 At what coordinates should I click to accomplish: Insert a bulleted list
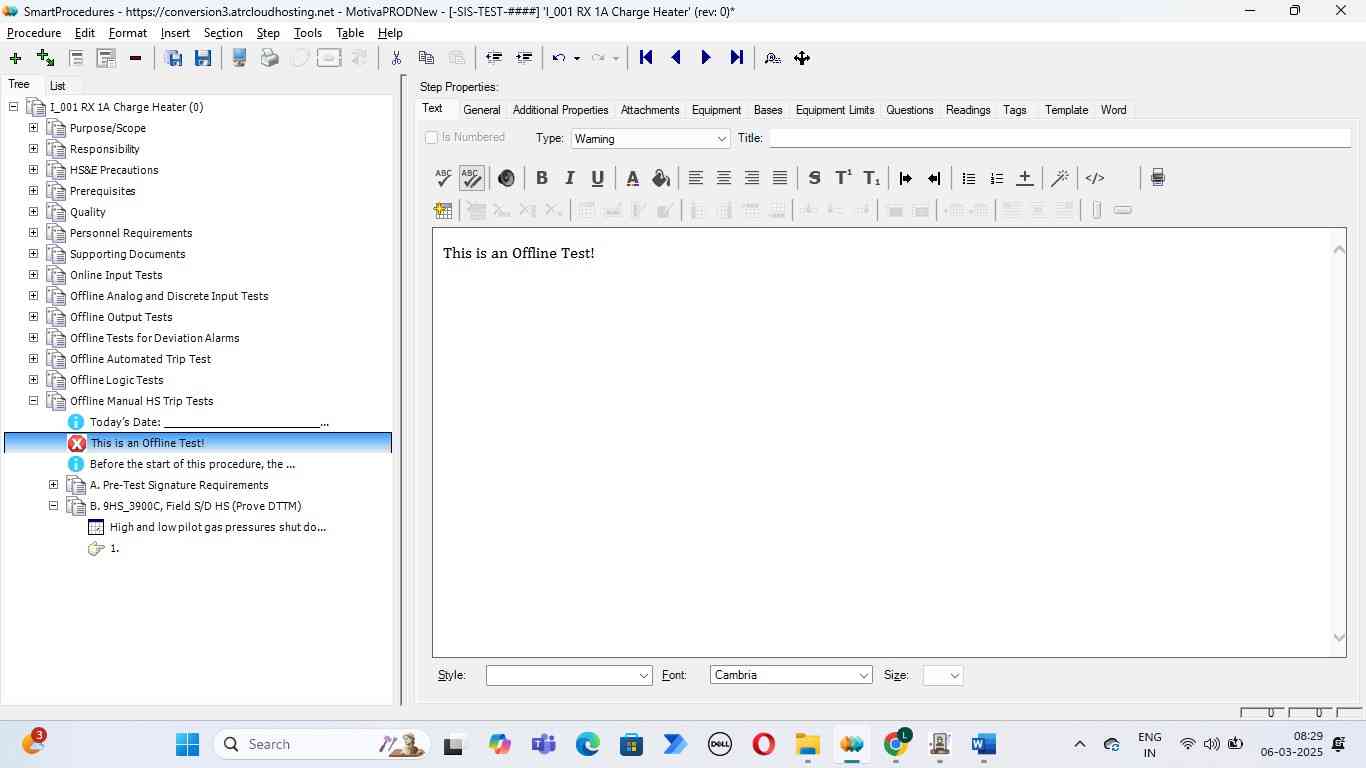click(x=968, y=178)
